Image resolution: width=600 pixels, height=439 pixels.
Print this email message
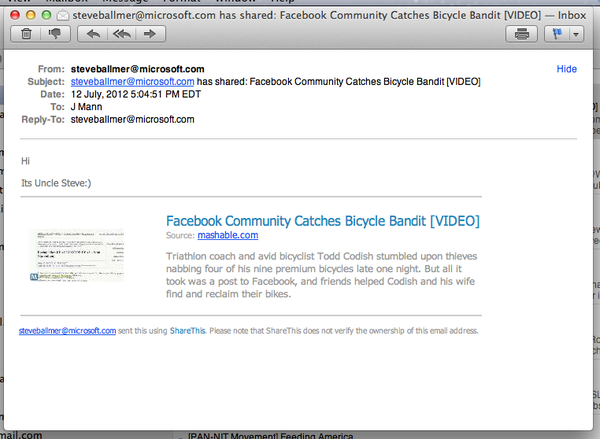pyautogui.click(x=522, y=34)
